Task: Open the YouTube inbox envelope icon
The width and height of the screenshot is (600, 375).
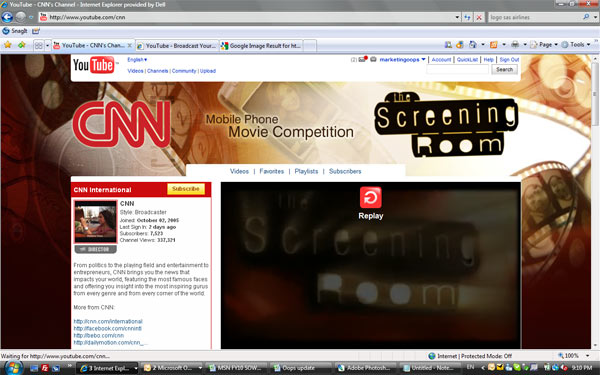Action: coord(362,59)
